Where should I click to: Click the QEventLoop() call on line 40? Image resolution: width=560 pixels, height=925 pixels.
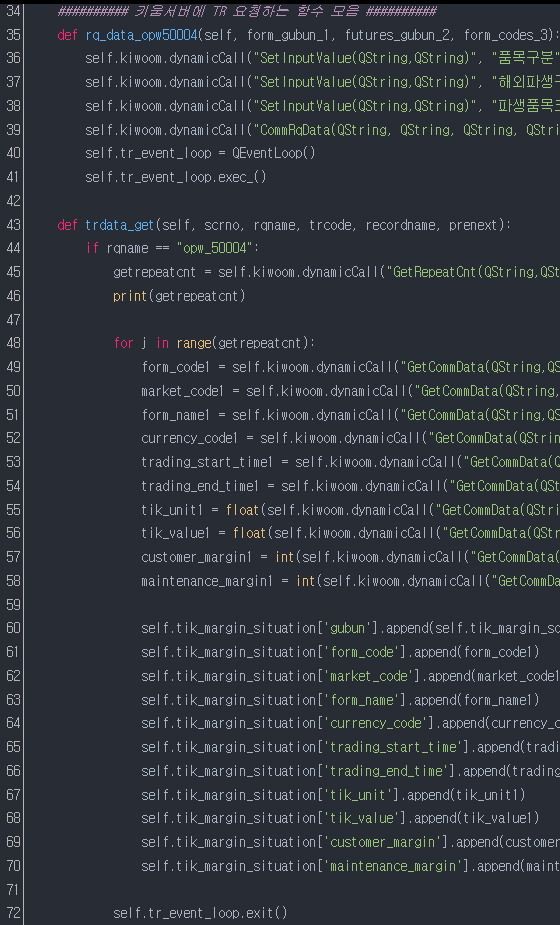point(274,153)
